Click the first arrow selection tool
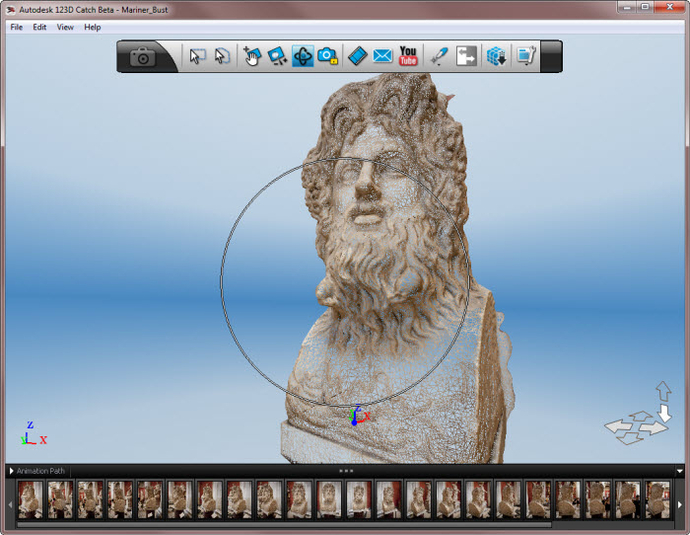This screenshot has width=690, height=535. click(x=197, y=57)
